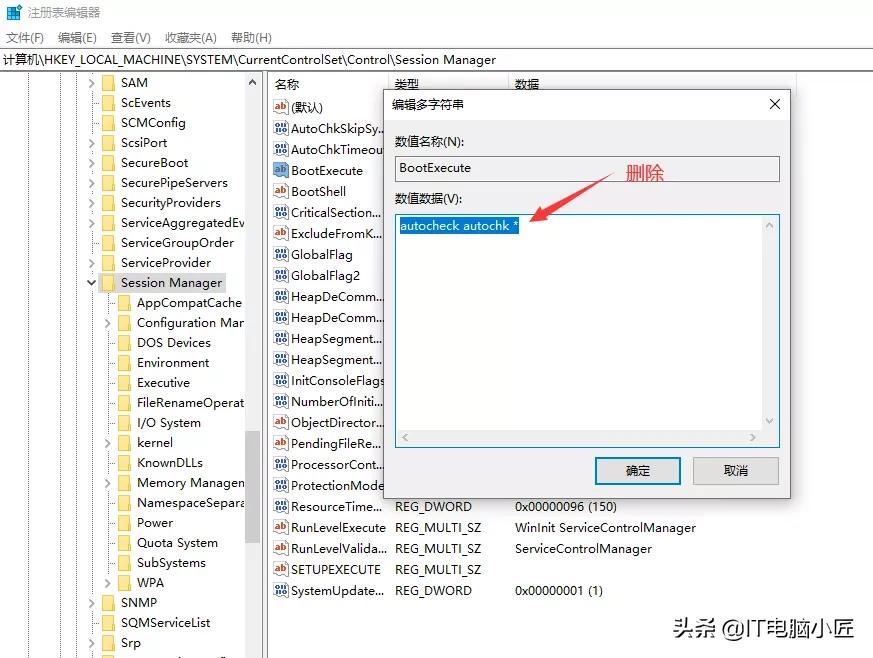This screenshot has width=873, height=658.
Task: Click the GlobalFlag2 value icon
Action: tap(281, 275)
